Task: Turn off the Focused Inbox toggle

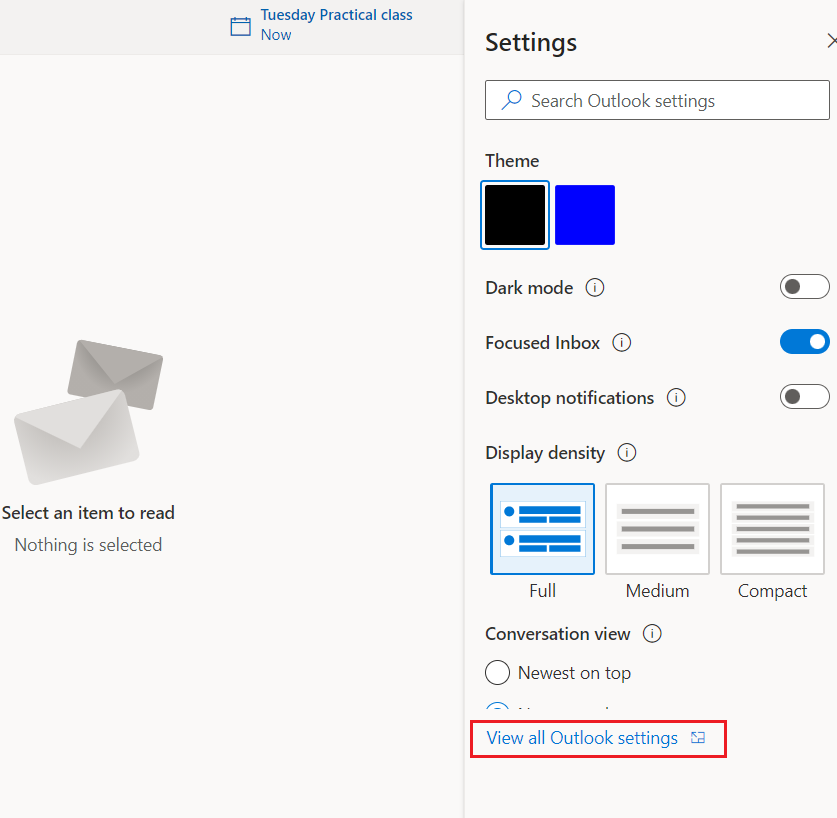Action: [x=804, y=342]
